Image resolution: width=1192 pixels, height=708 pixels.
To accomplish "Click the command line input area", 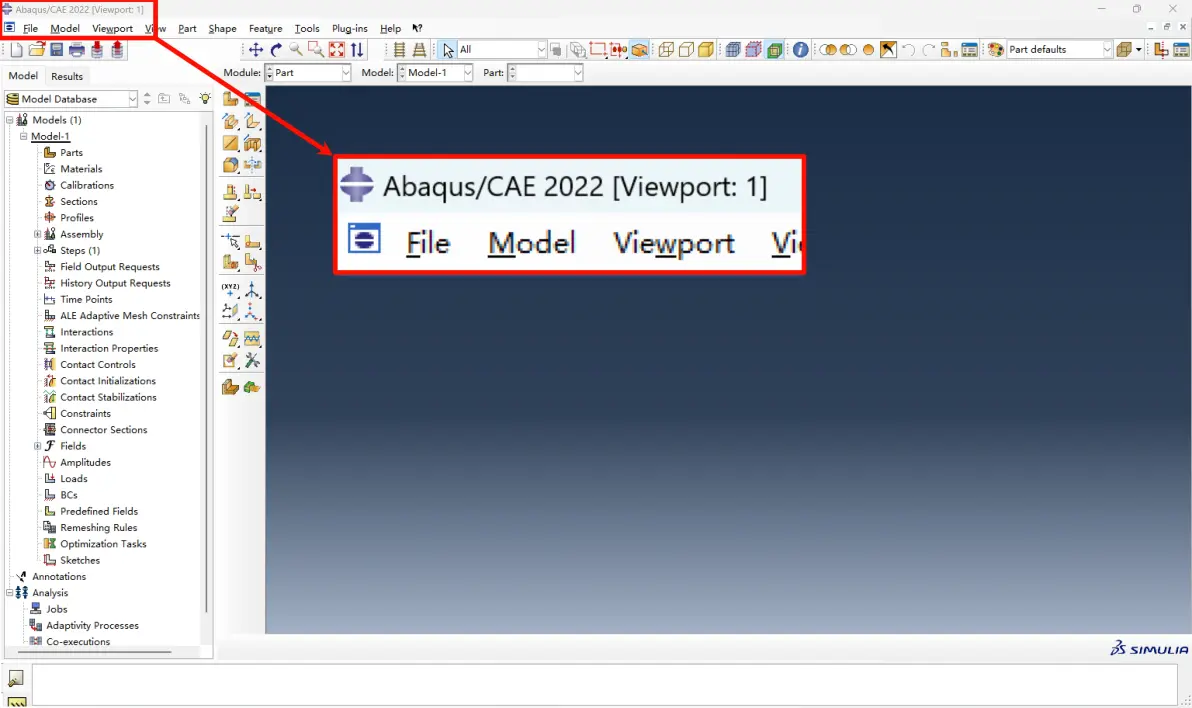I will tap(604, 684).
